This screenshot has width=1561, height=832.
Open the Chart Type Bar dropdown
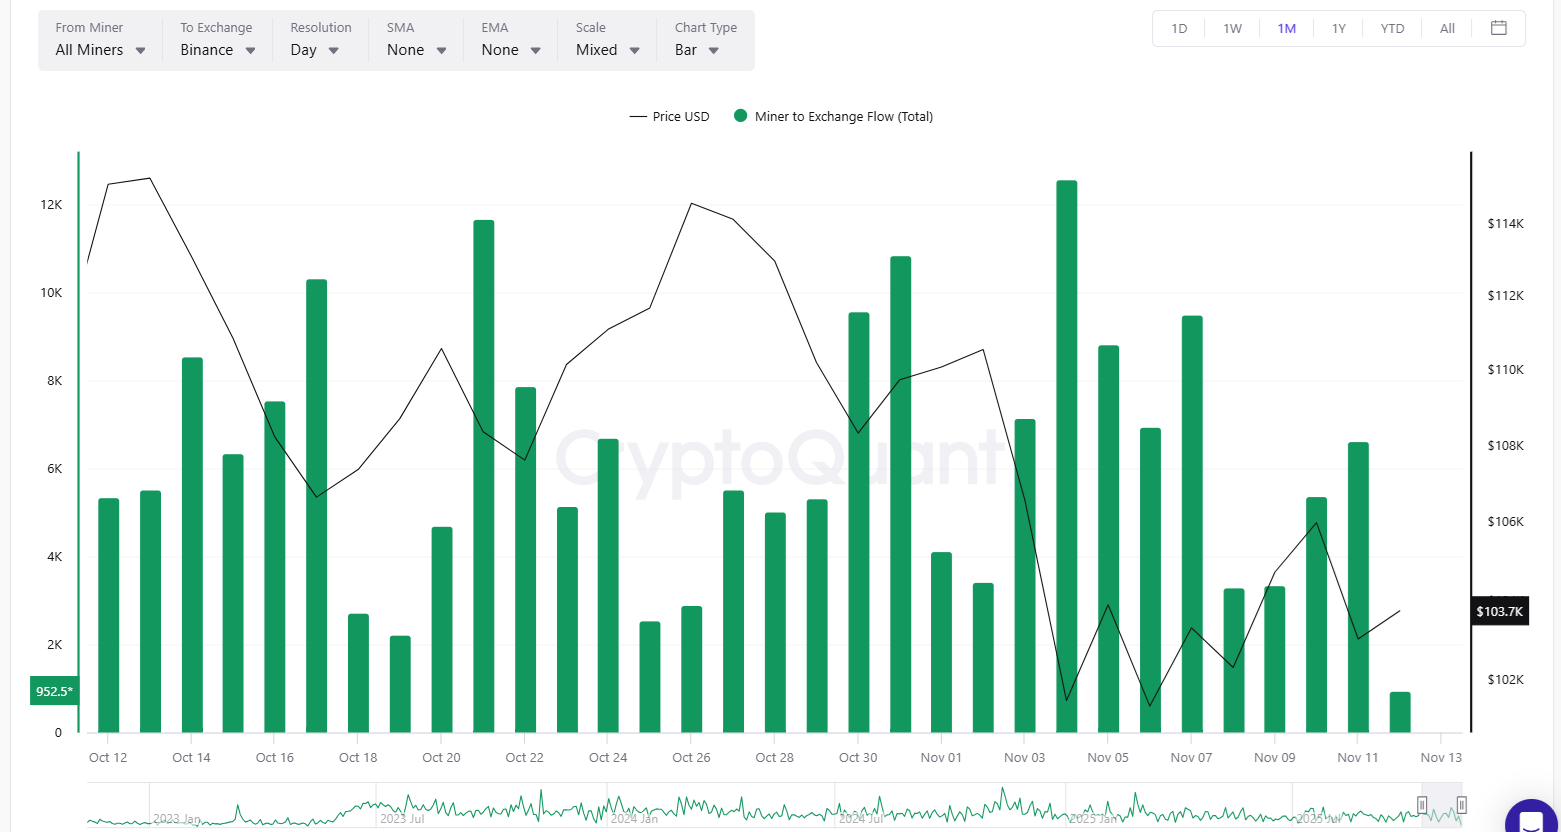tap(697, 50)
